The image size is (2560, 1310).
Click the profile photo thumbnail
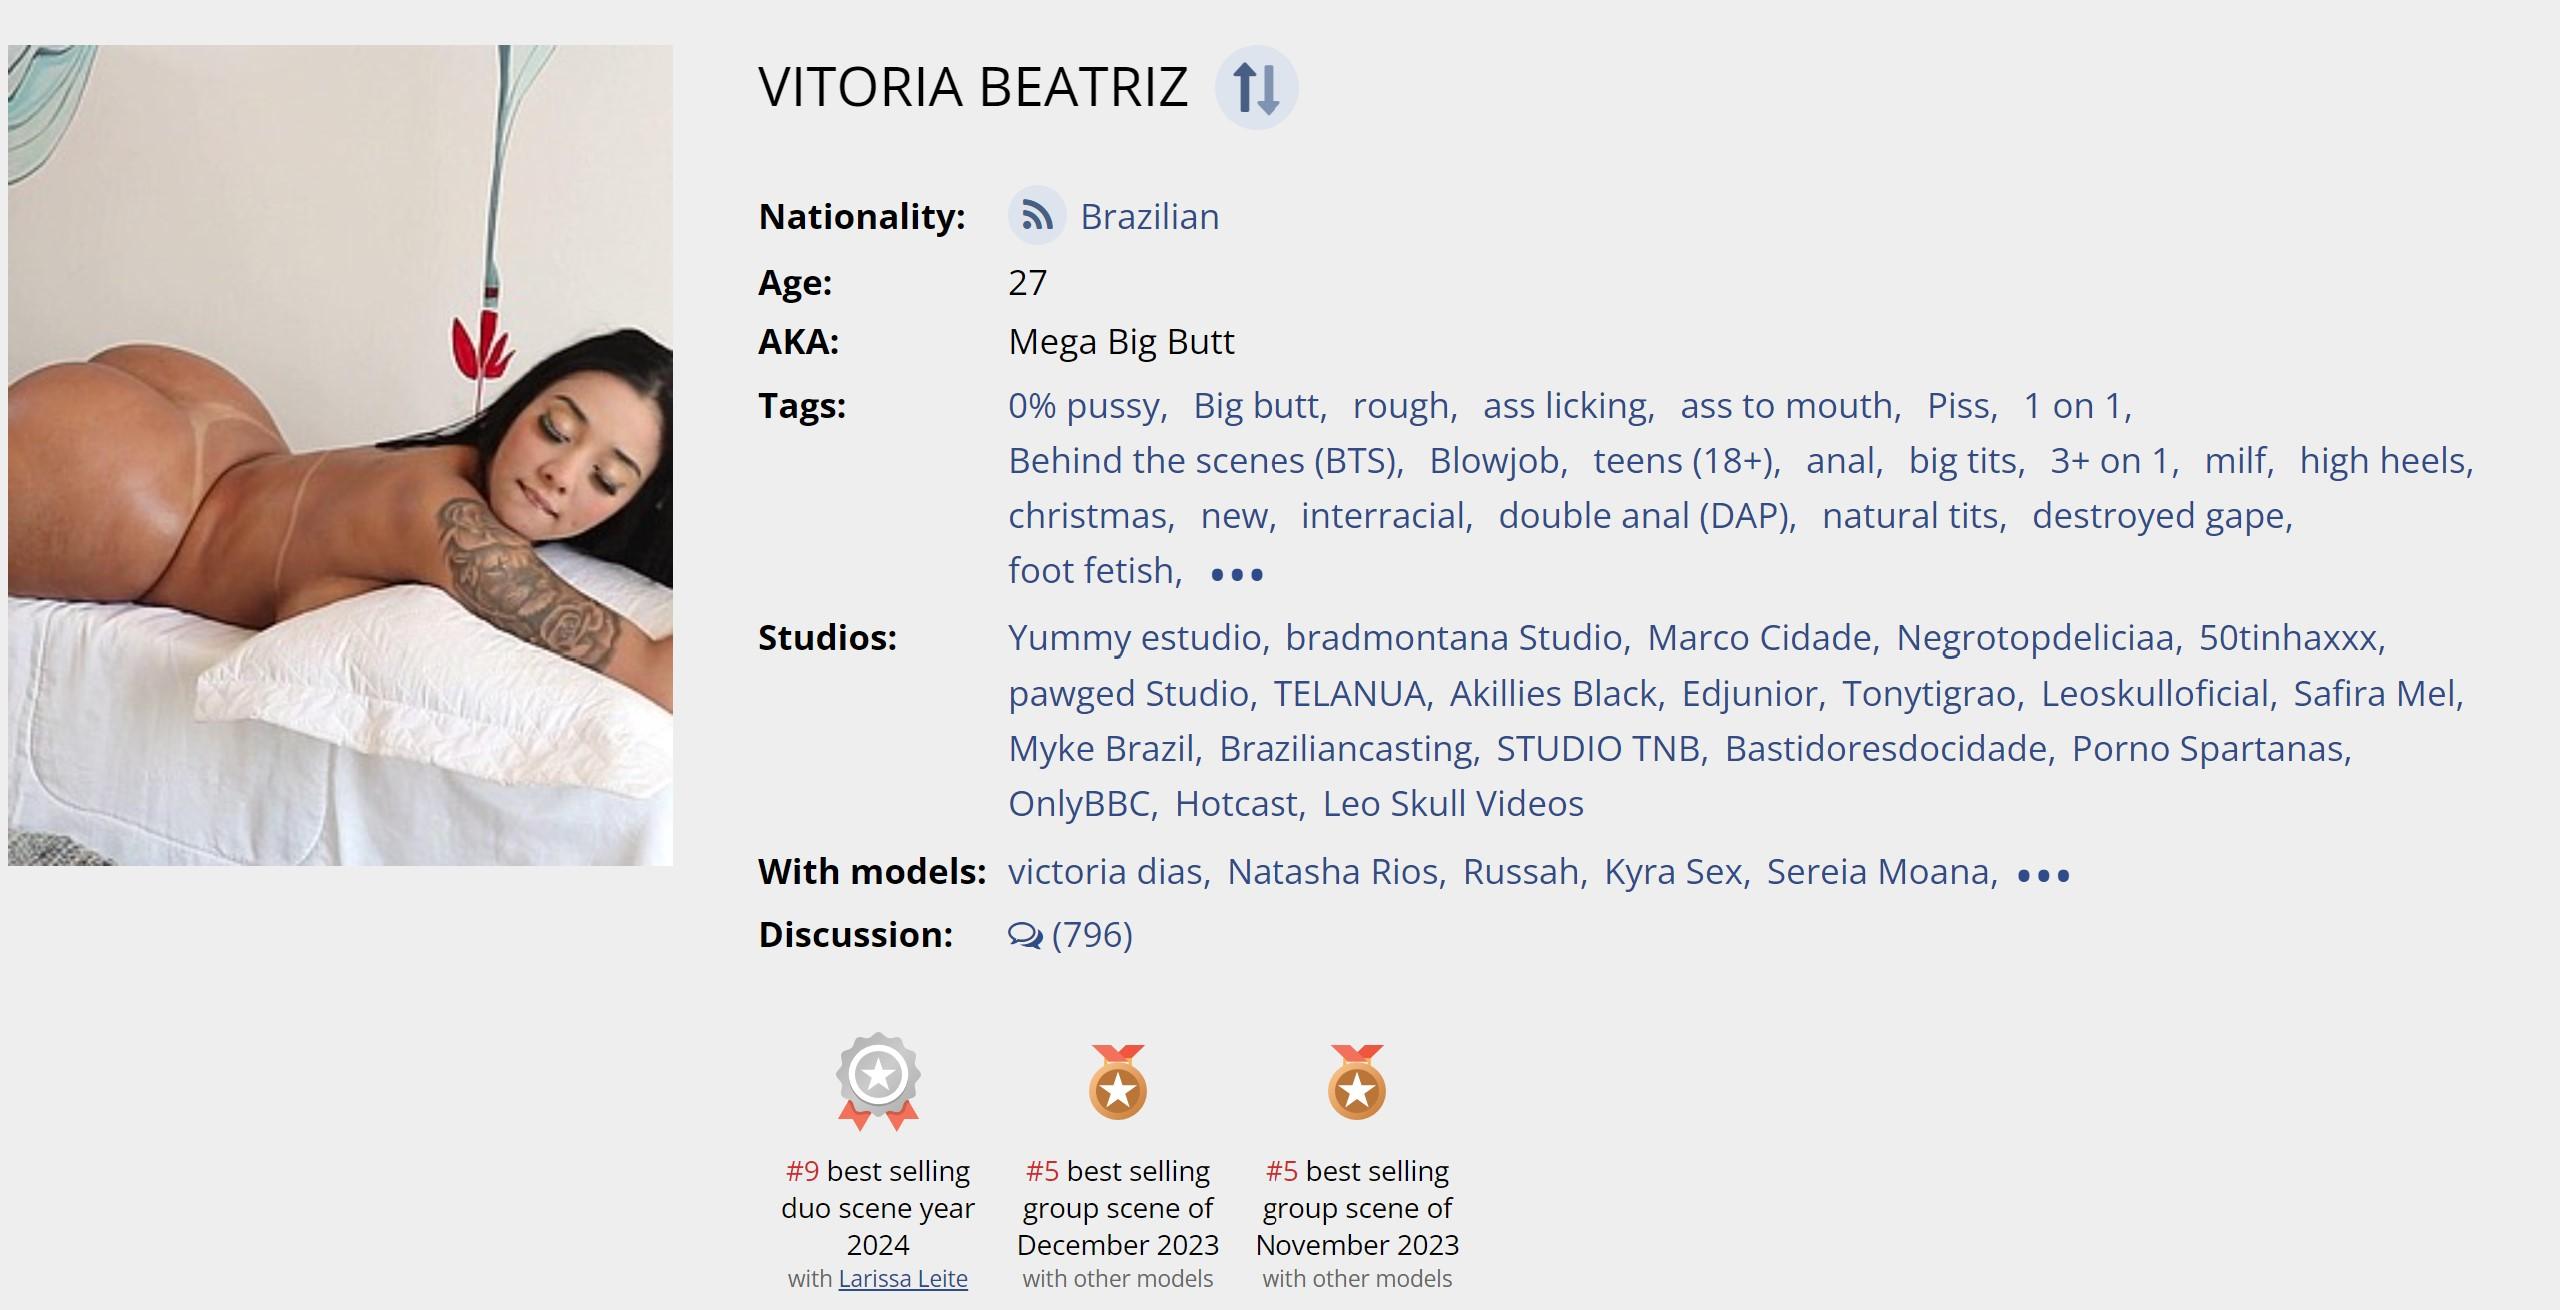click(x=340, y=455)
